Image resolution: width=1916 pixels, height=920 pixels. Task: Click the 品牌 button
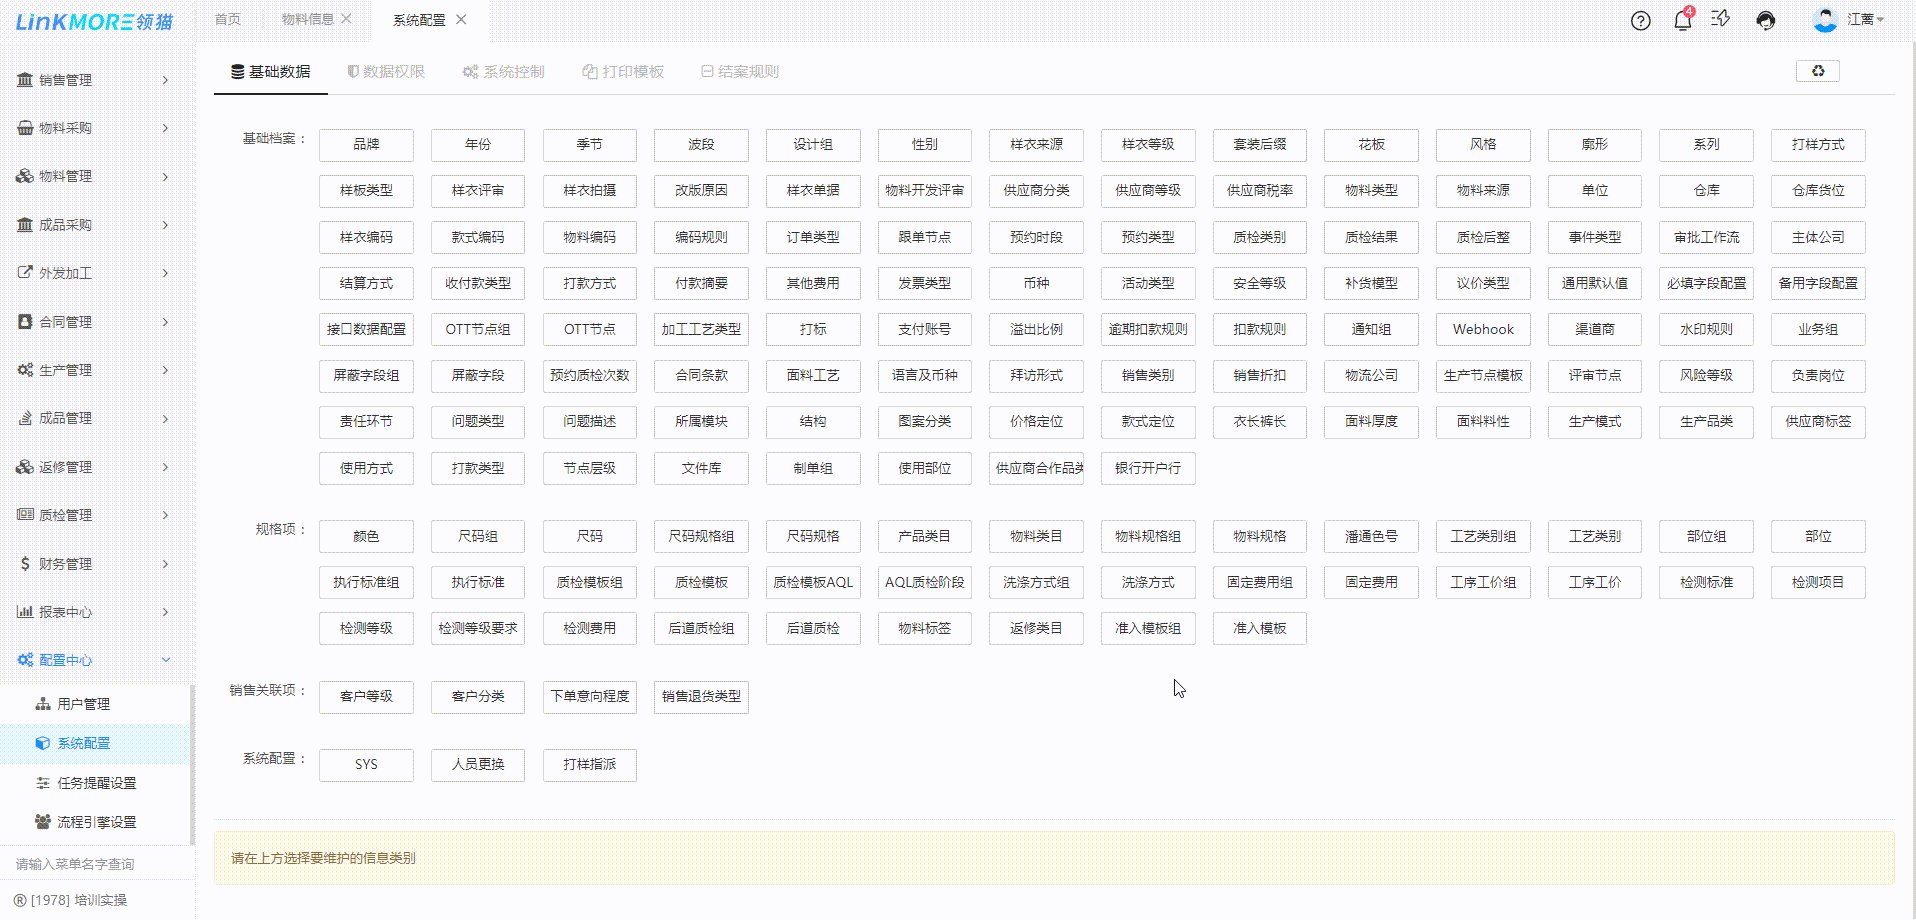pos(366,145)
